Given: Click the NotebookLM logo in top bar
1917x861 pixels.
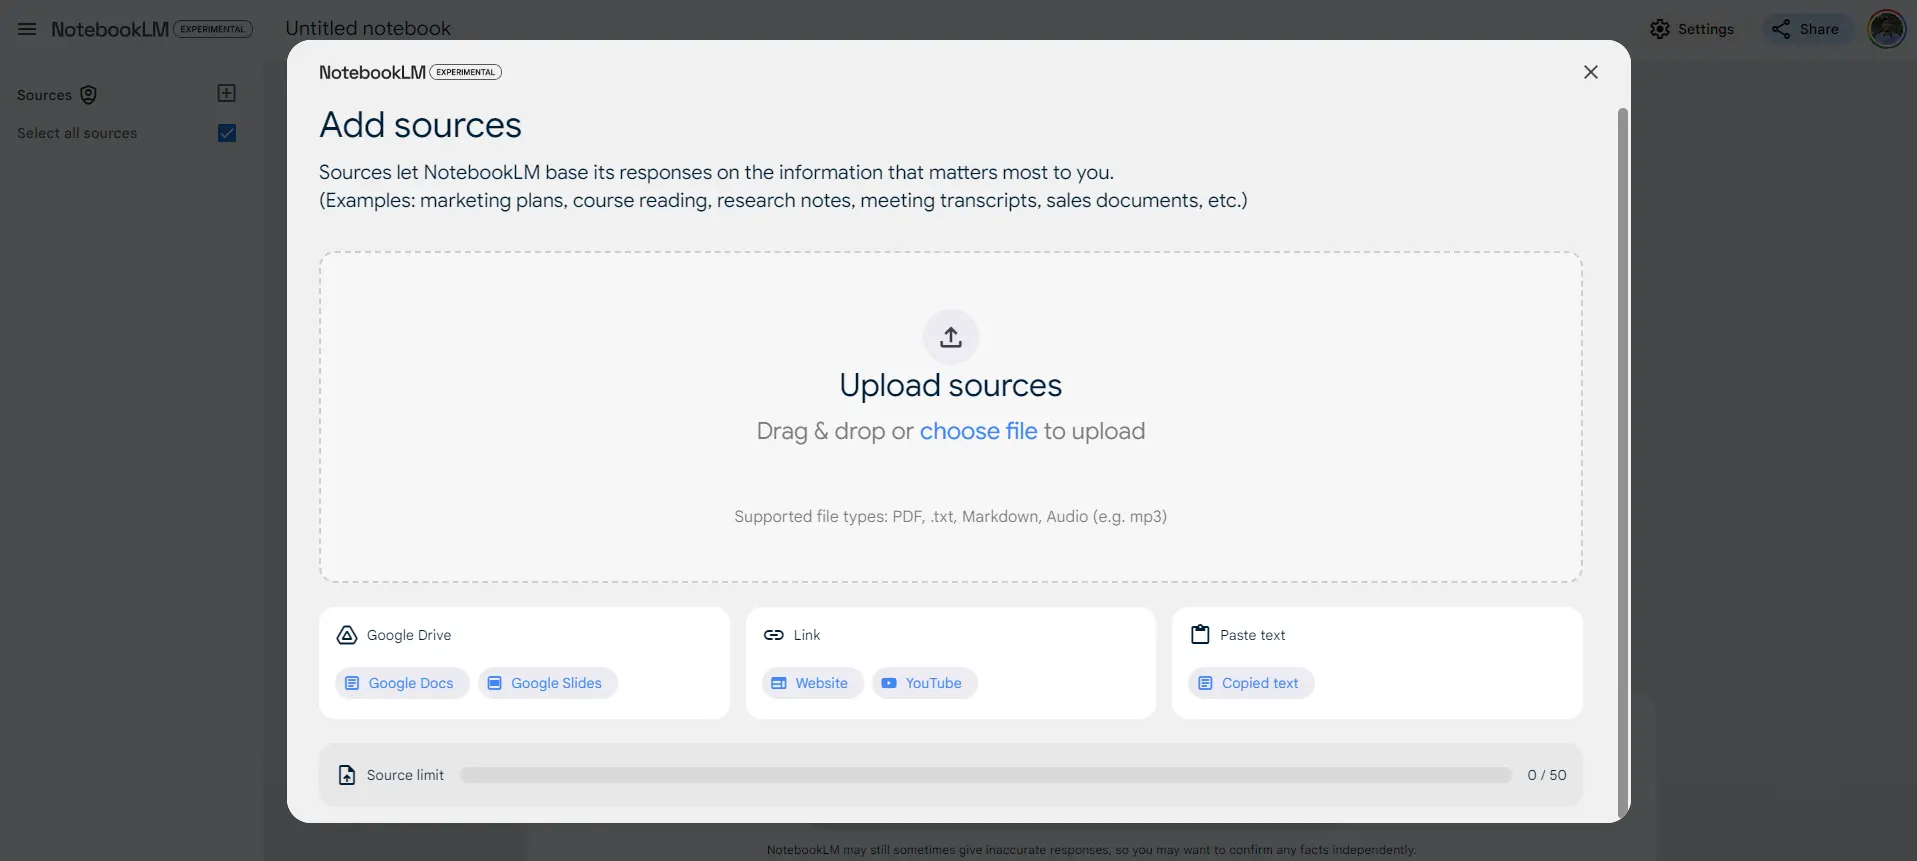Looking at the screenshot, I should 110,29.
